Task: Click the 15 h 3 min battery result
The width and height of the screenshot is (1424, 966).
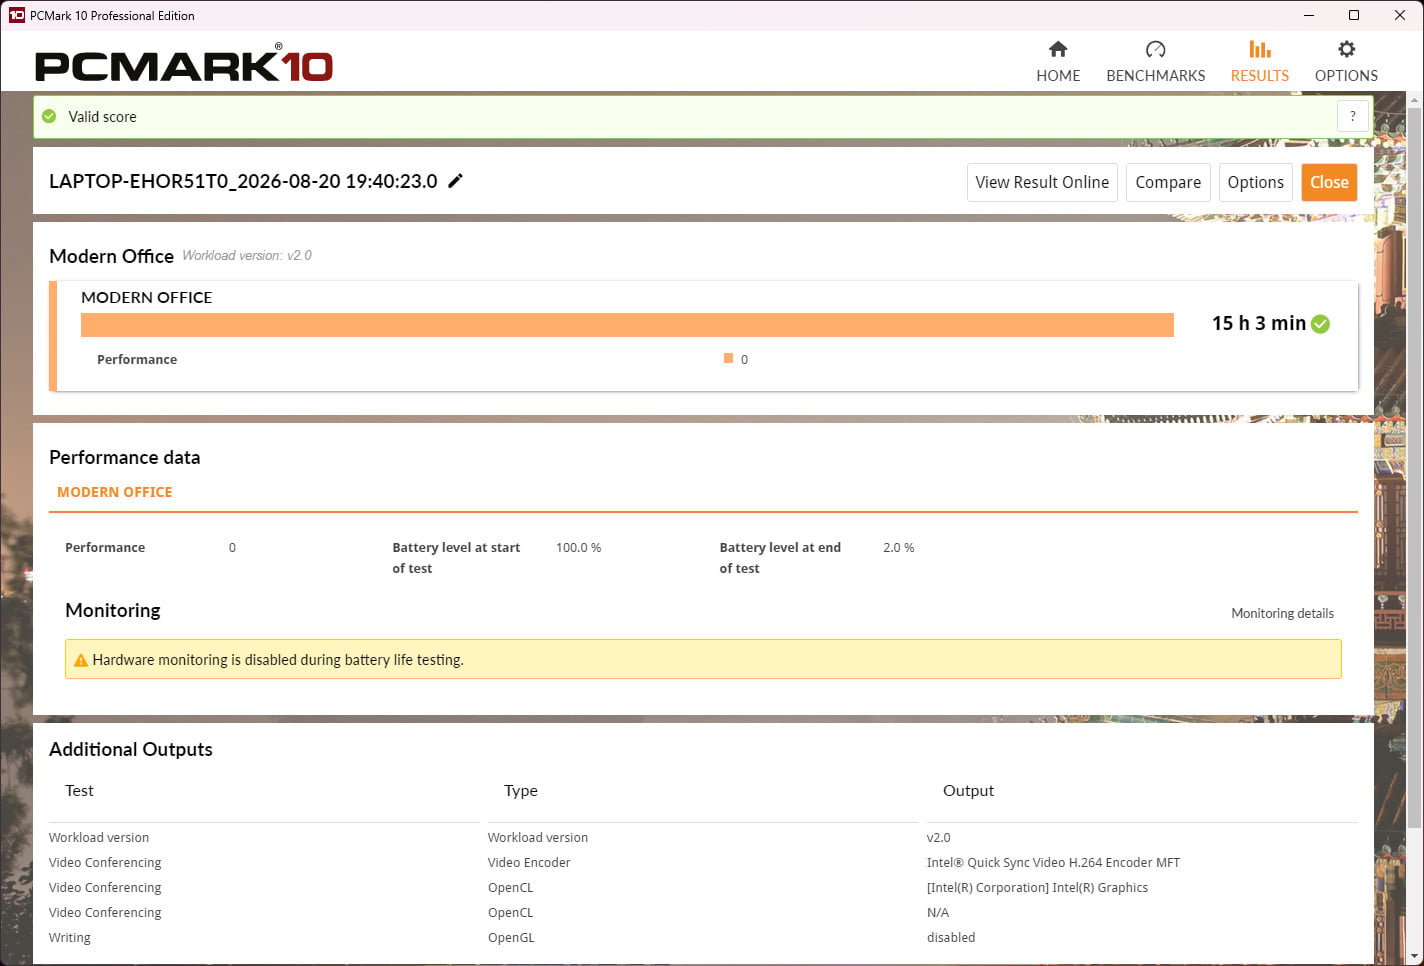Action: [1259, 323]
